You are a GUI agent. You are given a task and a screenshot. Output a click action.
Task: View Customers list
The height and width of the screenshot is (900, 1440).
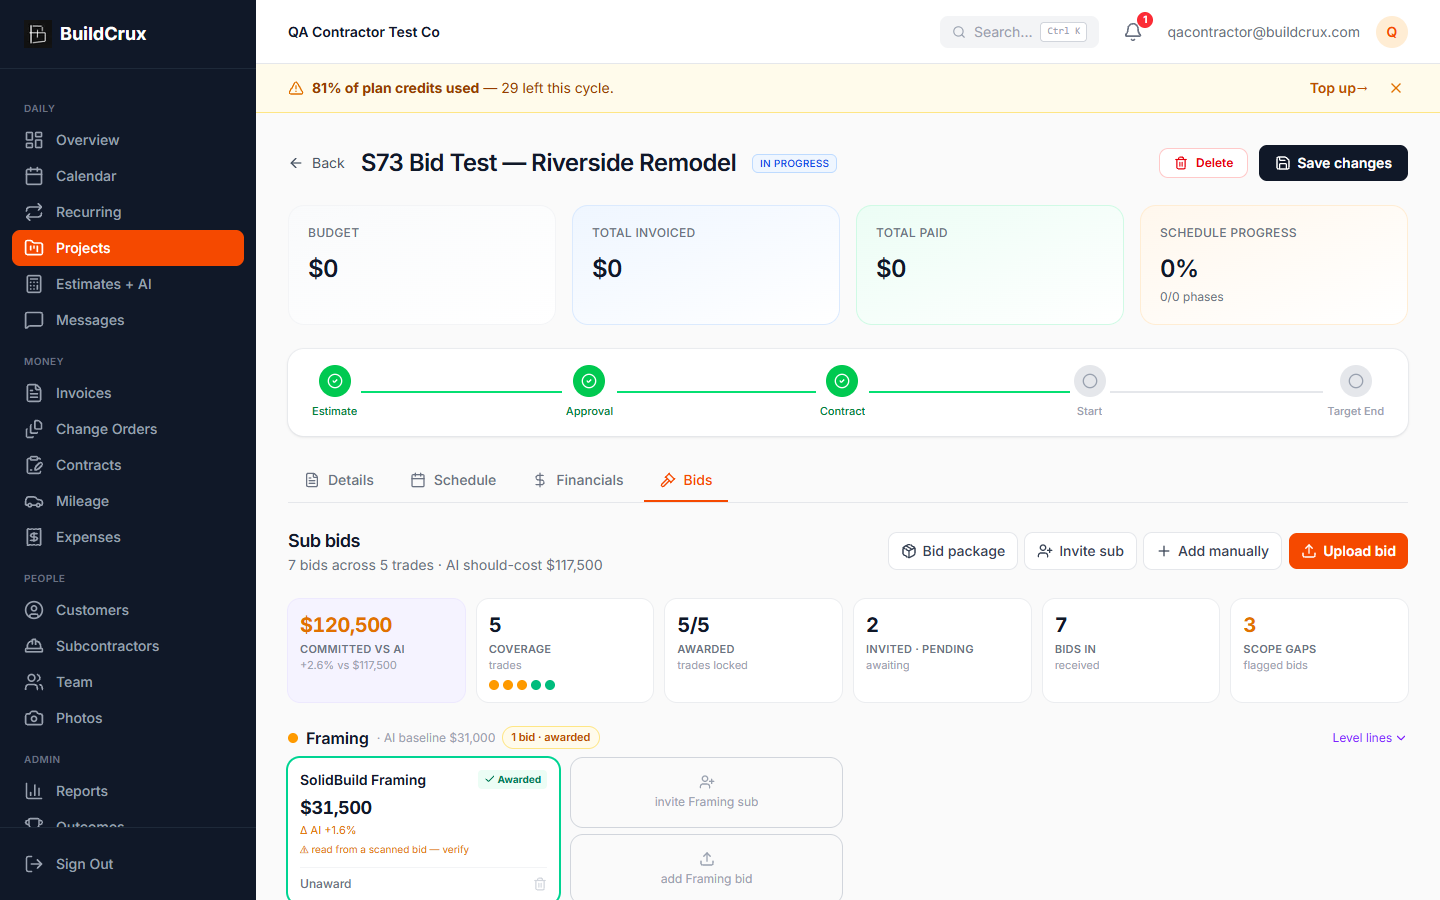point(128,610)
